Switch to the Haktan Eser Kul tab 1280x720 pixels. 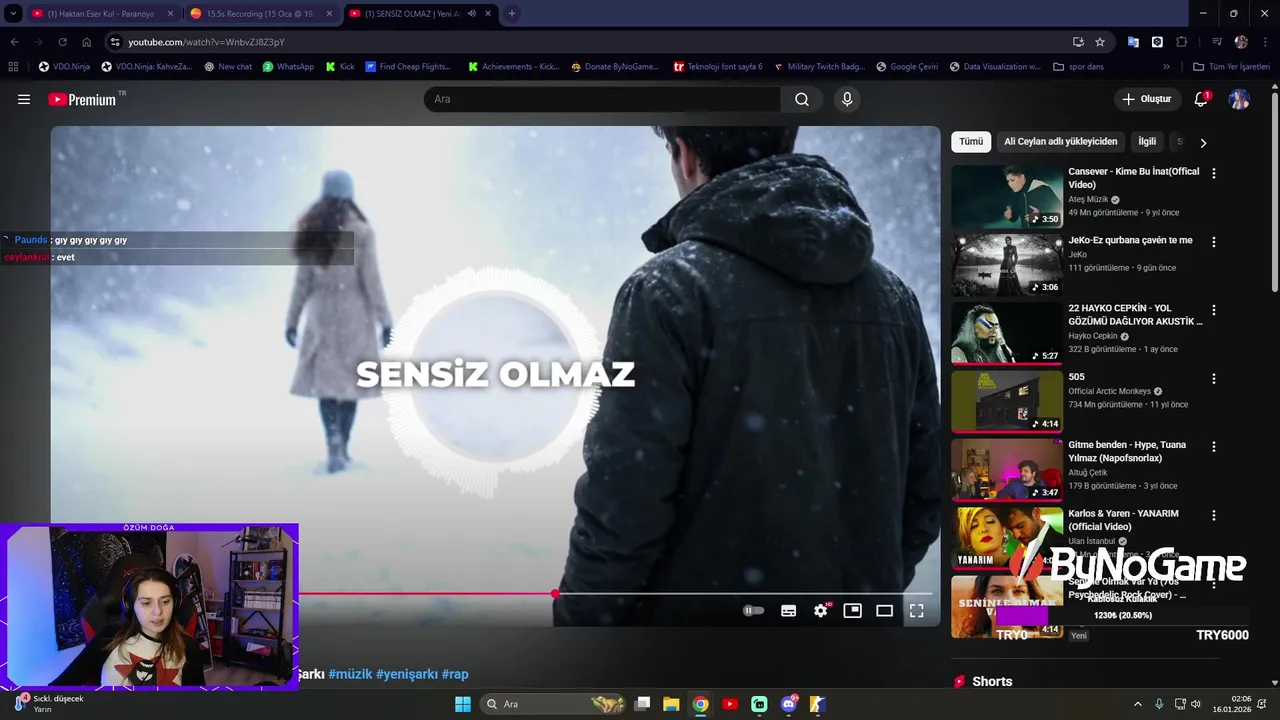coord(102,14)
